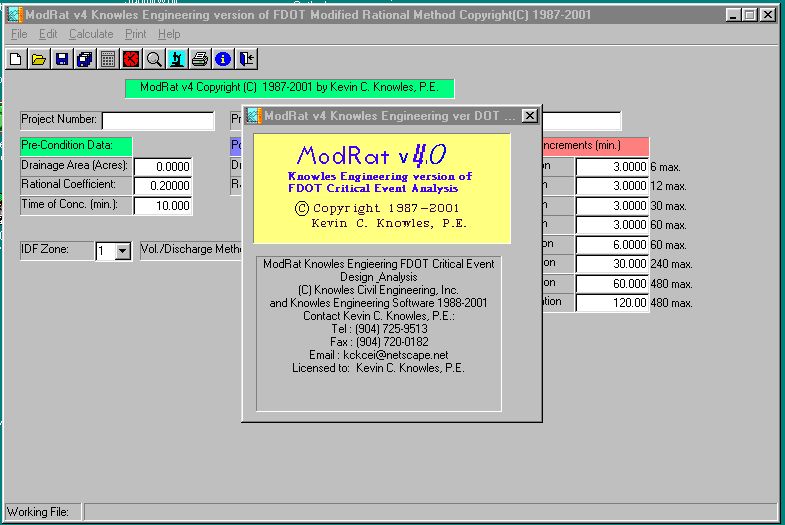This screenshot has width=785, height=525.
Task: Click the exit door toolbar icon
Action: [246, 59]
